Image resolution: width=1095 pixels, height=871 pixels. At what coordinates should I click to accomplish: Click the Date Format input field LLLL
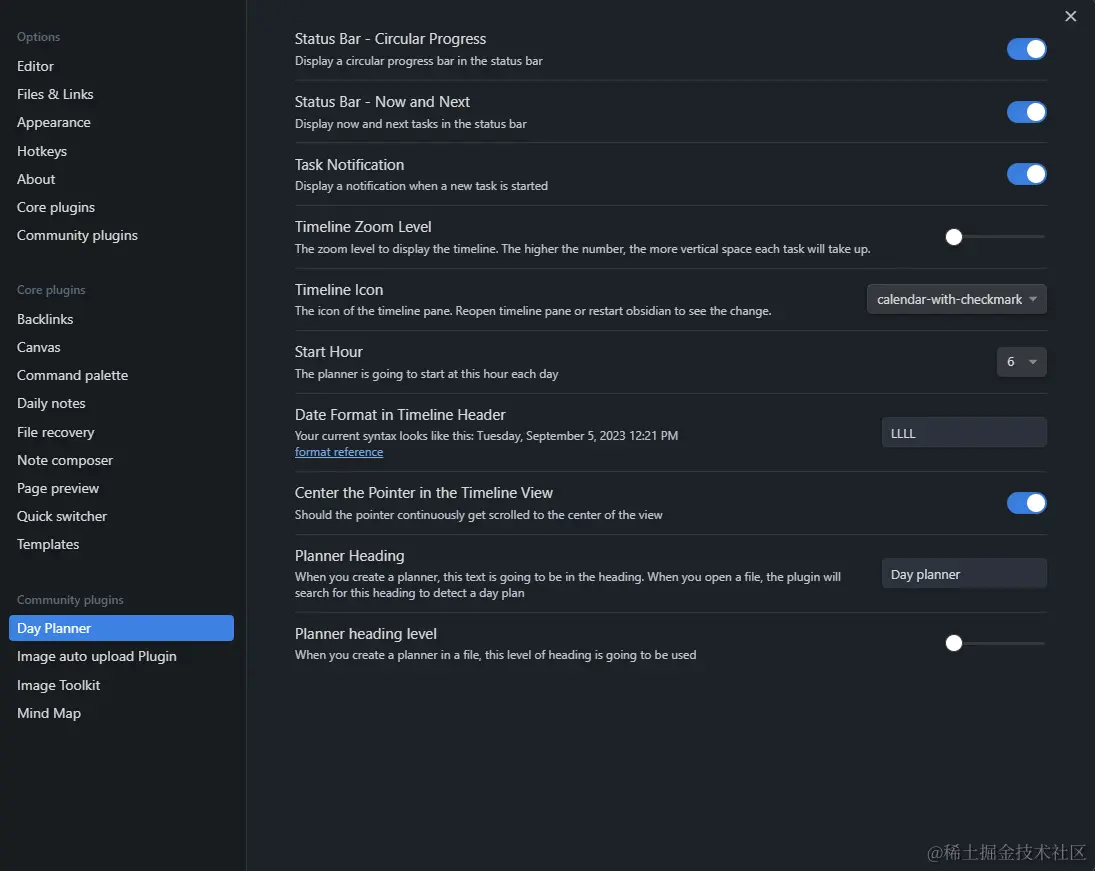(x=964, y=433)
